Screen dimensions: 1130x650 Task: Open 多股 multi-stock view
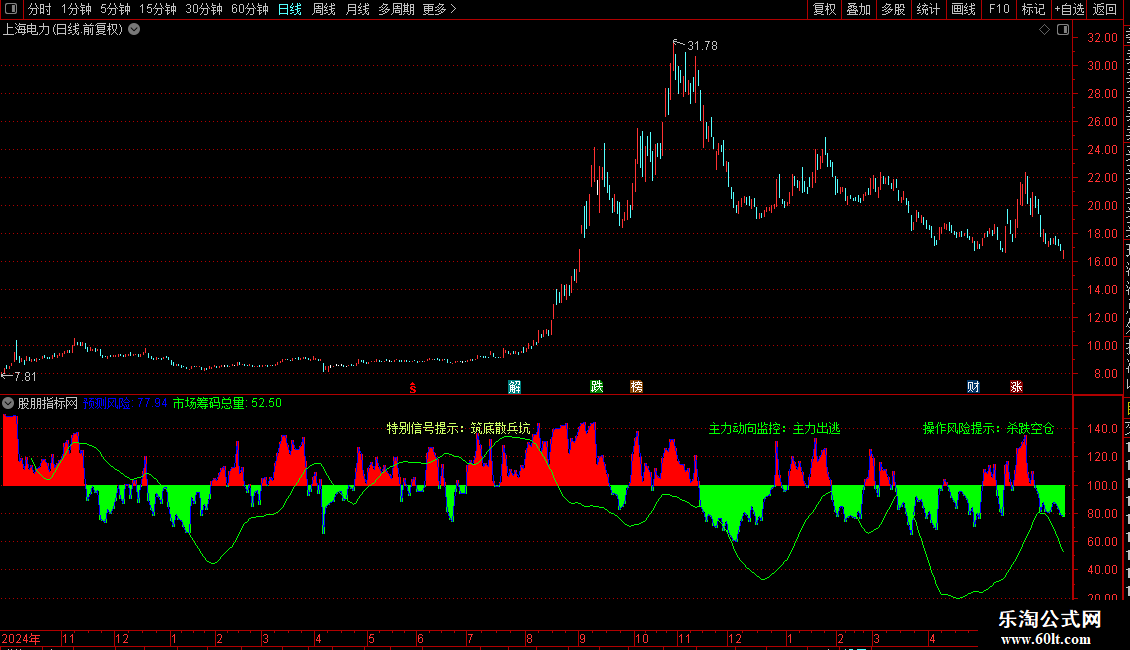tap(894, 9)
